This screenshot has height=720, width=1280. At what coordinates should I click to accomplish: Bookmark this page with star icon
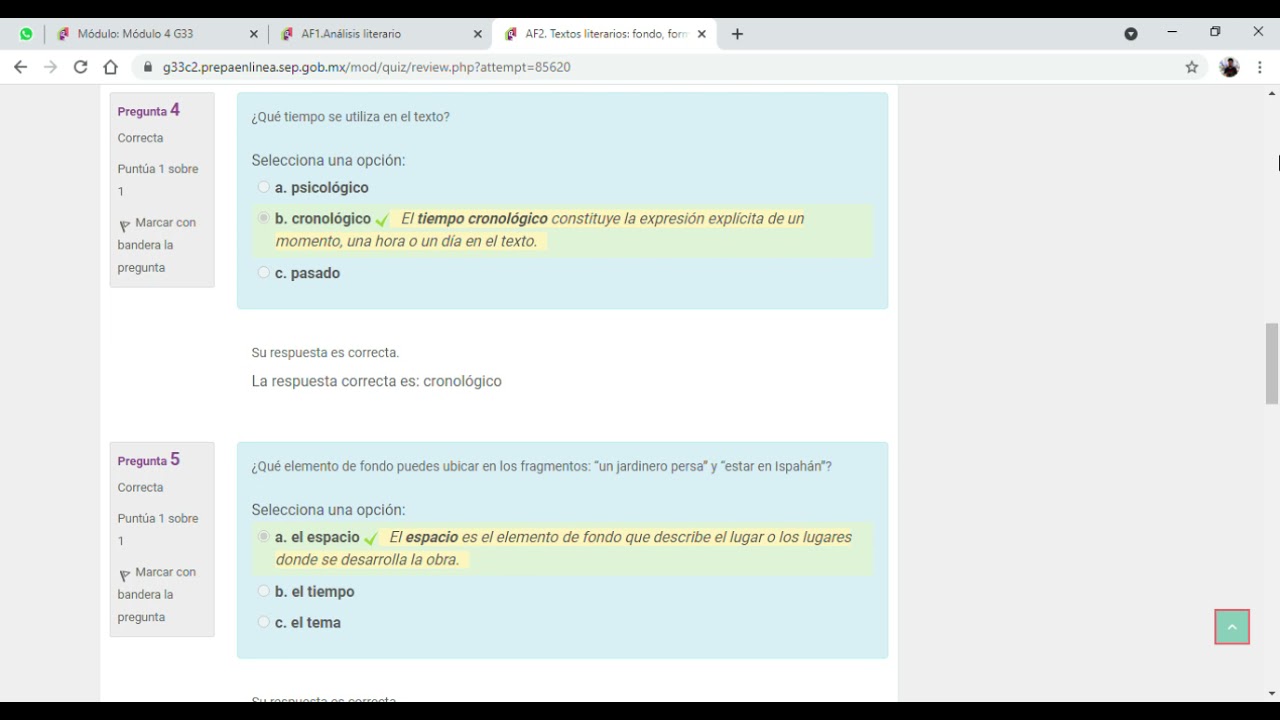coord(1192,67)
